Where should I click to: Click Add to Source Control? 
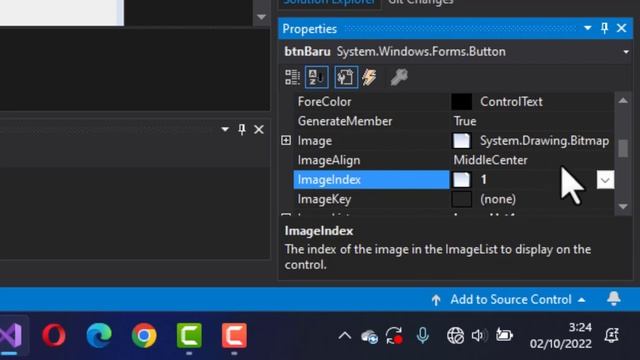click(510, 300)
